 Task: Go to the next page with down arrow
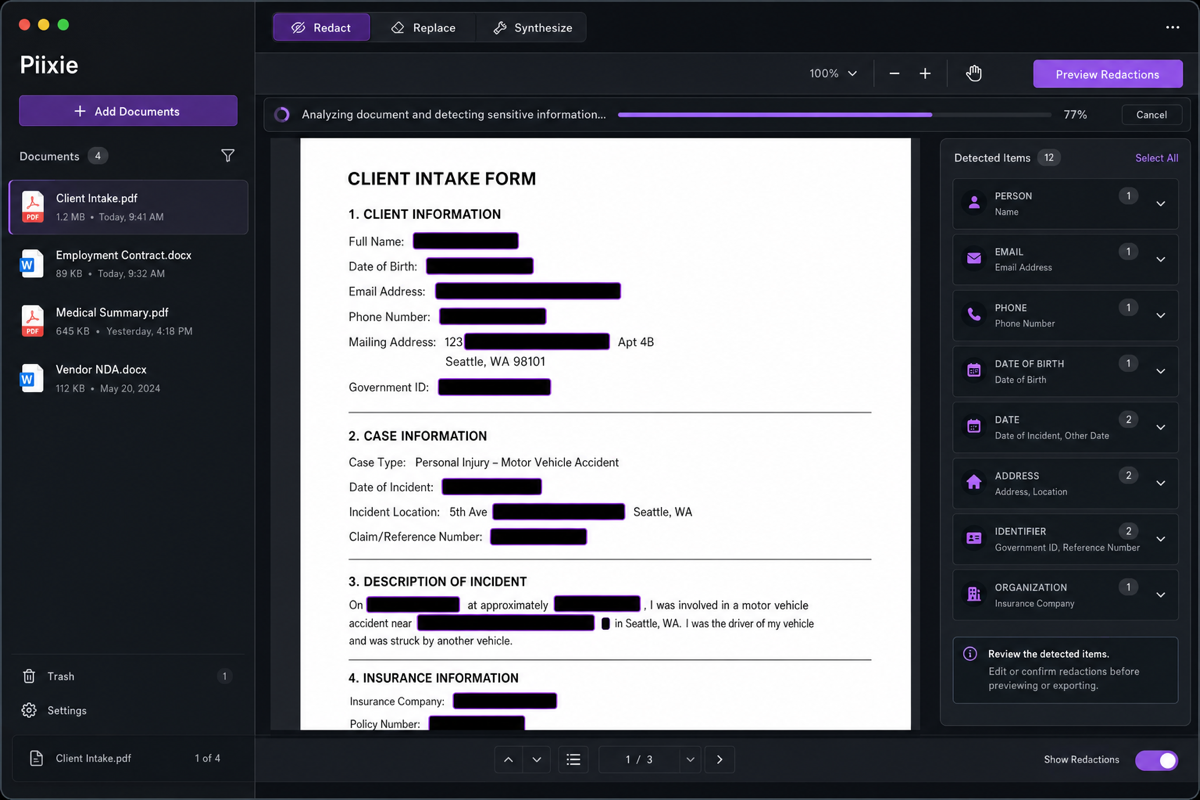click(x=537, y=760)
